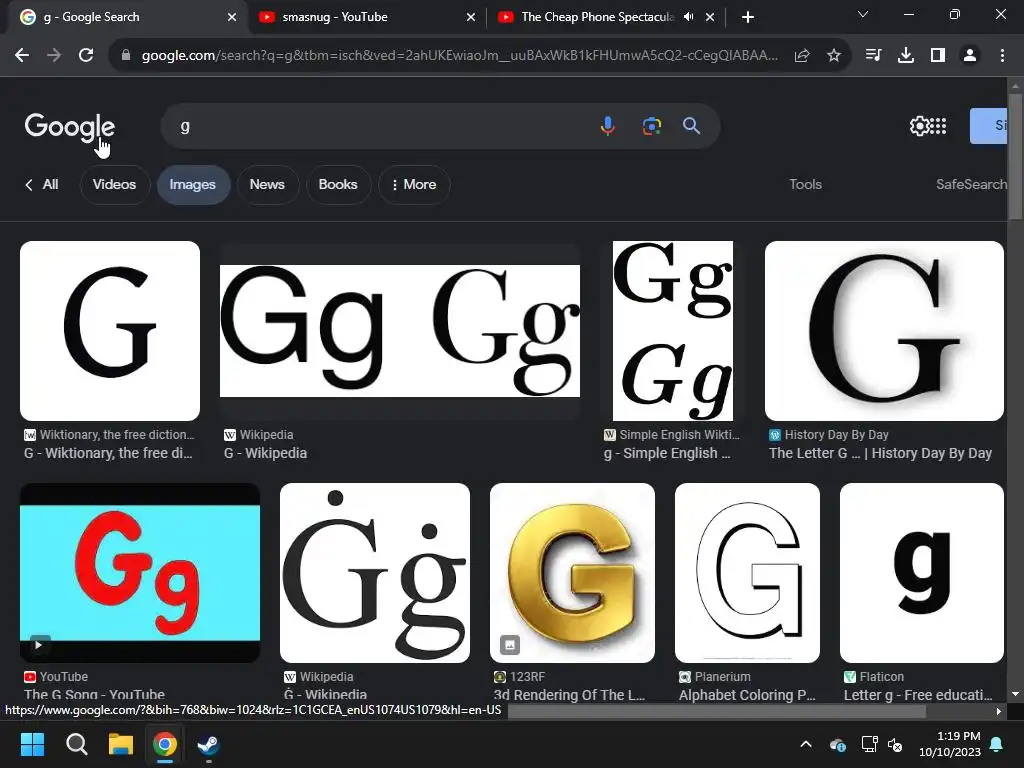The height and width of the screenshot is (768, 1024).
Task: Open The Letter G History Day By Day link
Action: [x=880, y=453]
